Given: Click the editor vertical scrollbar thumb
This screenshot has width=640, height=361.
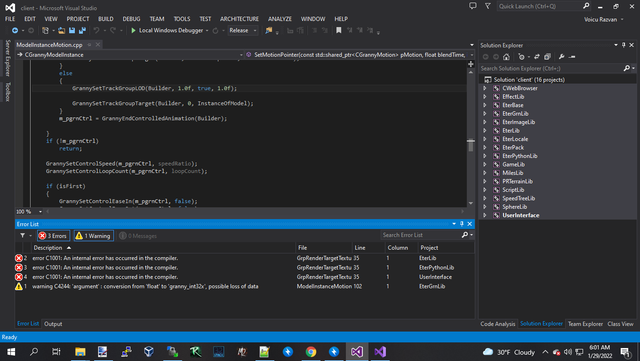Looking at the screenshot, I should pos(471,145).
